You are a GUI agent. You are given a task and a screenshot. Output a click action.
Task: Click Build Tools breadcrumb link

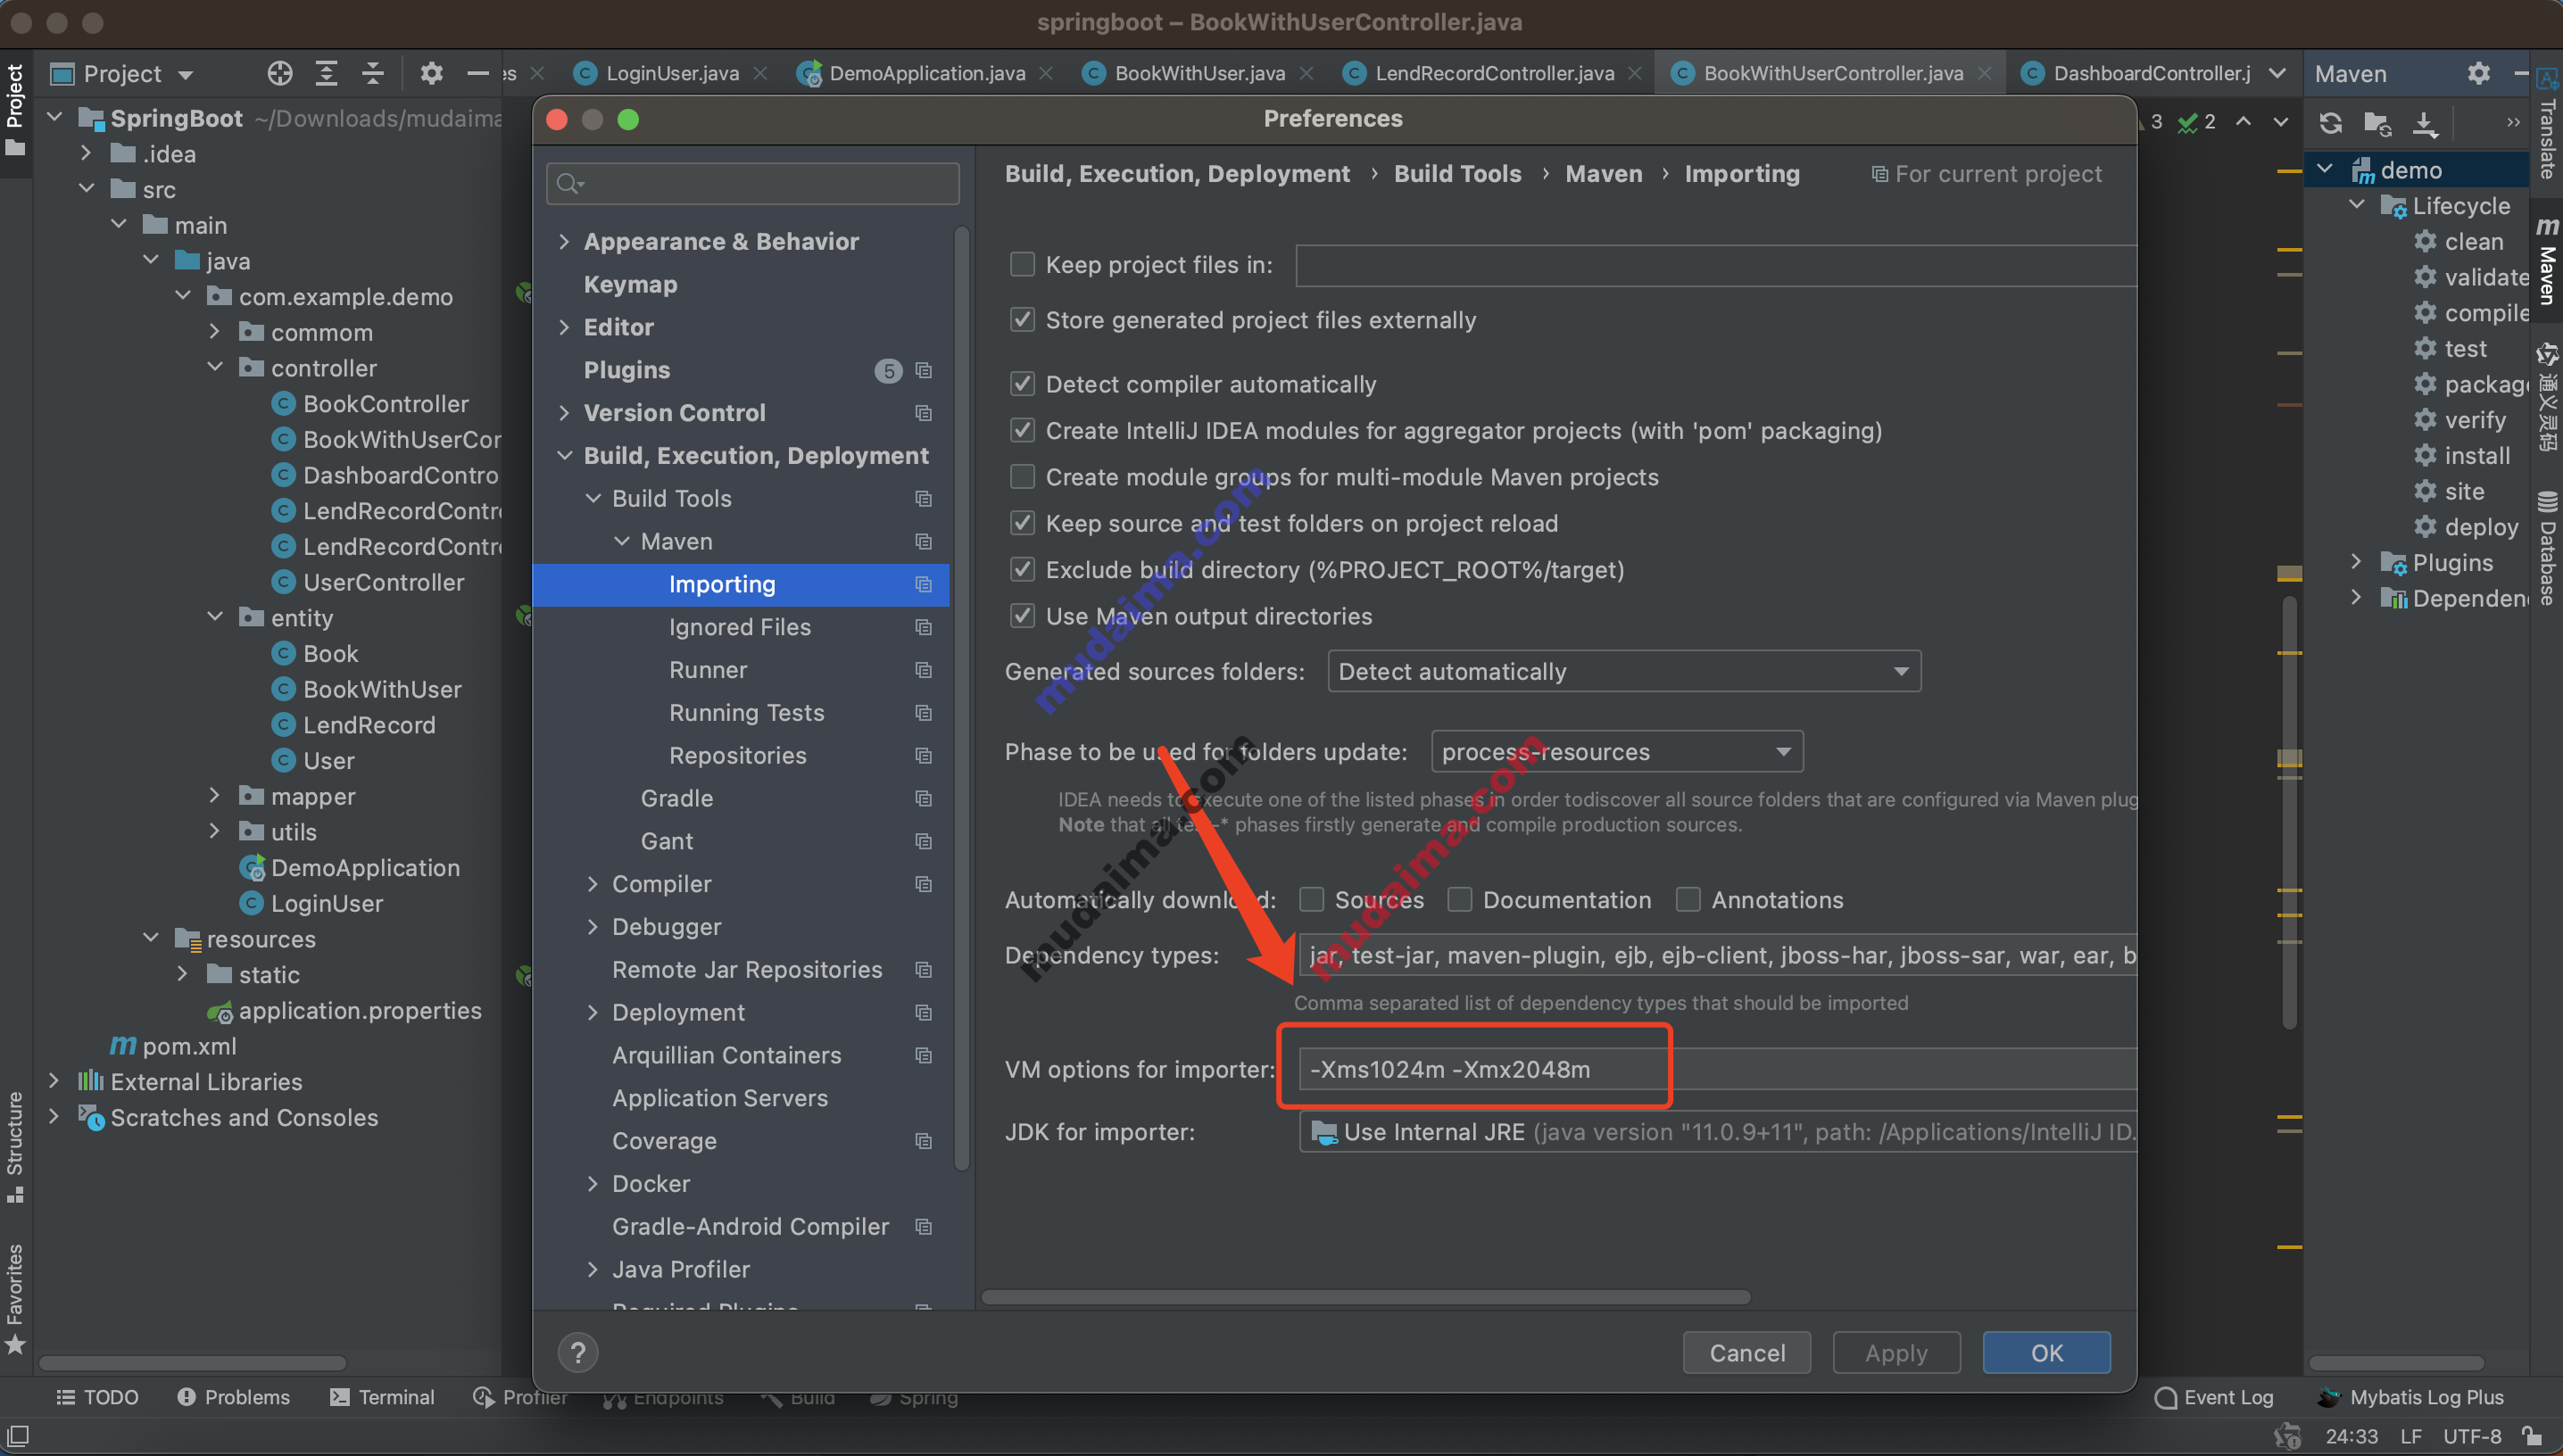(x=1457, y=173)
